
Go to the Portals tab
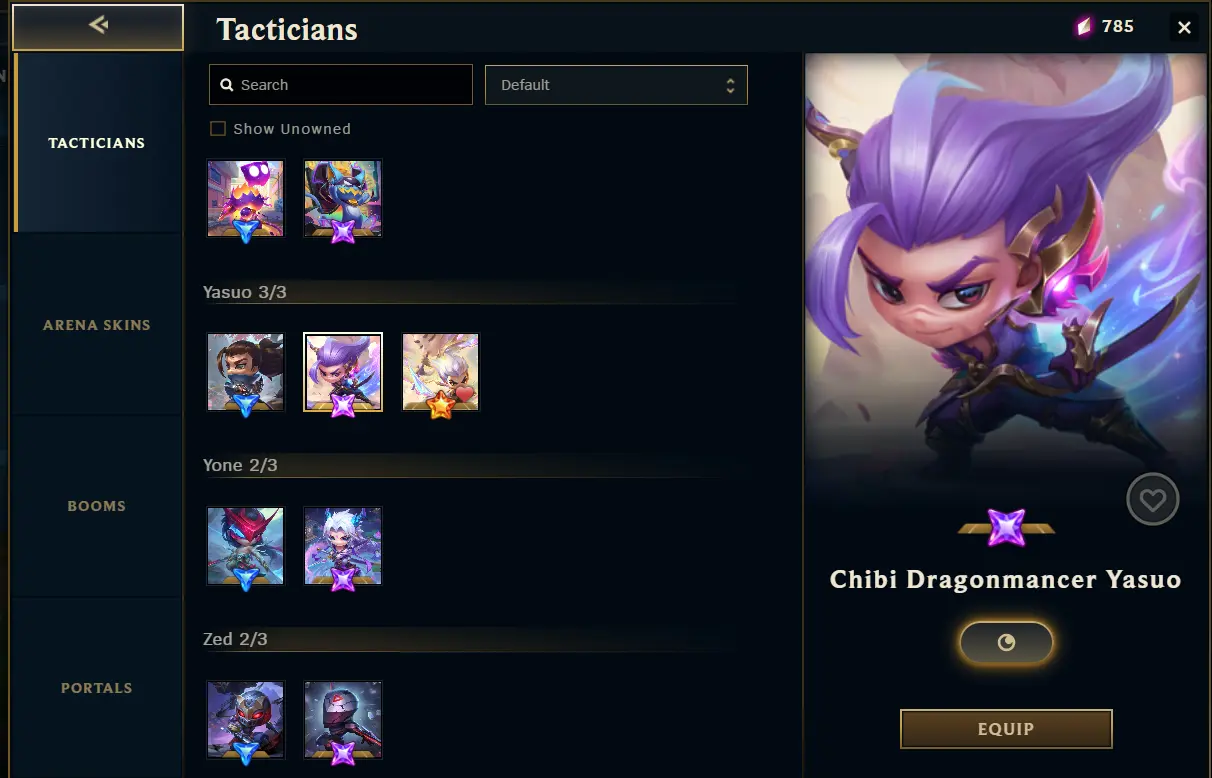(x=97, y=688)
